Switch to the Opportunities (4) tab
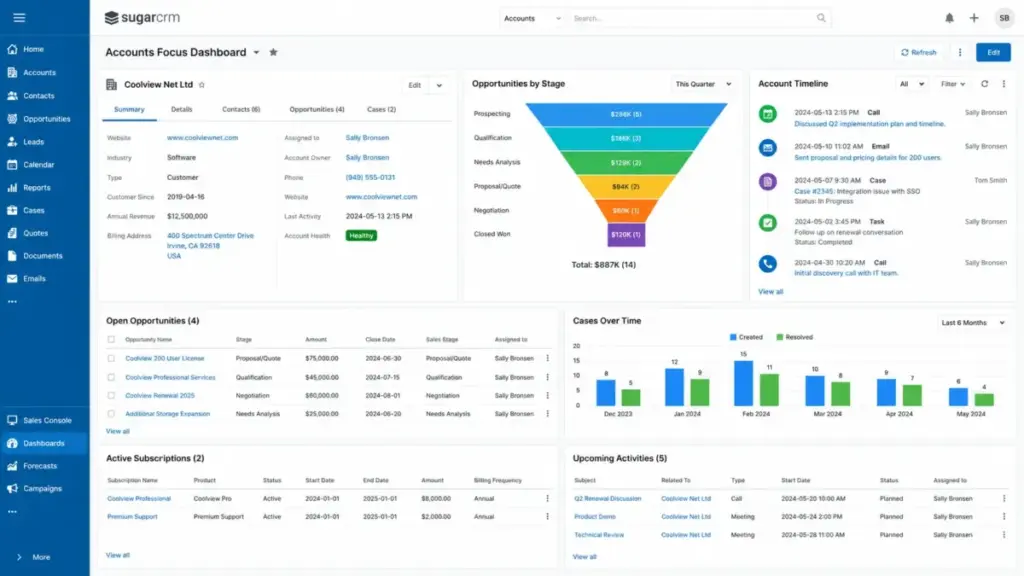 [317, 109]
